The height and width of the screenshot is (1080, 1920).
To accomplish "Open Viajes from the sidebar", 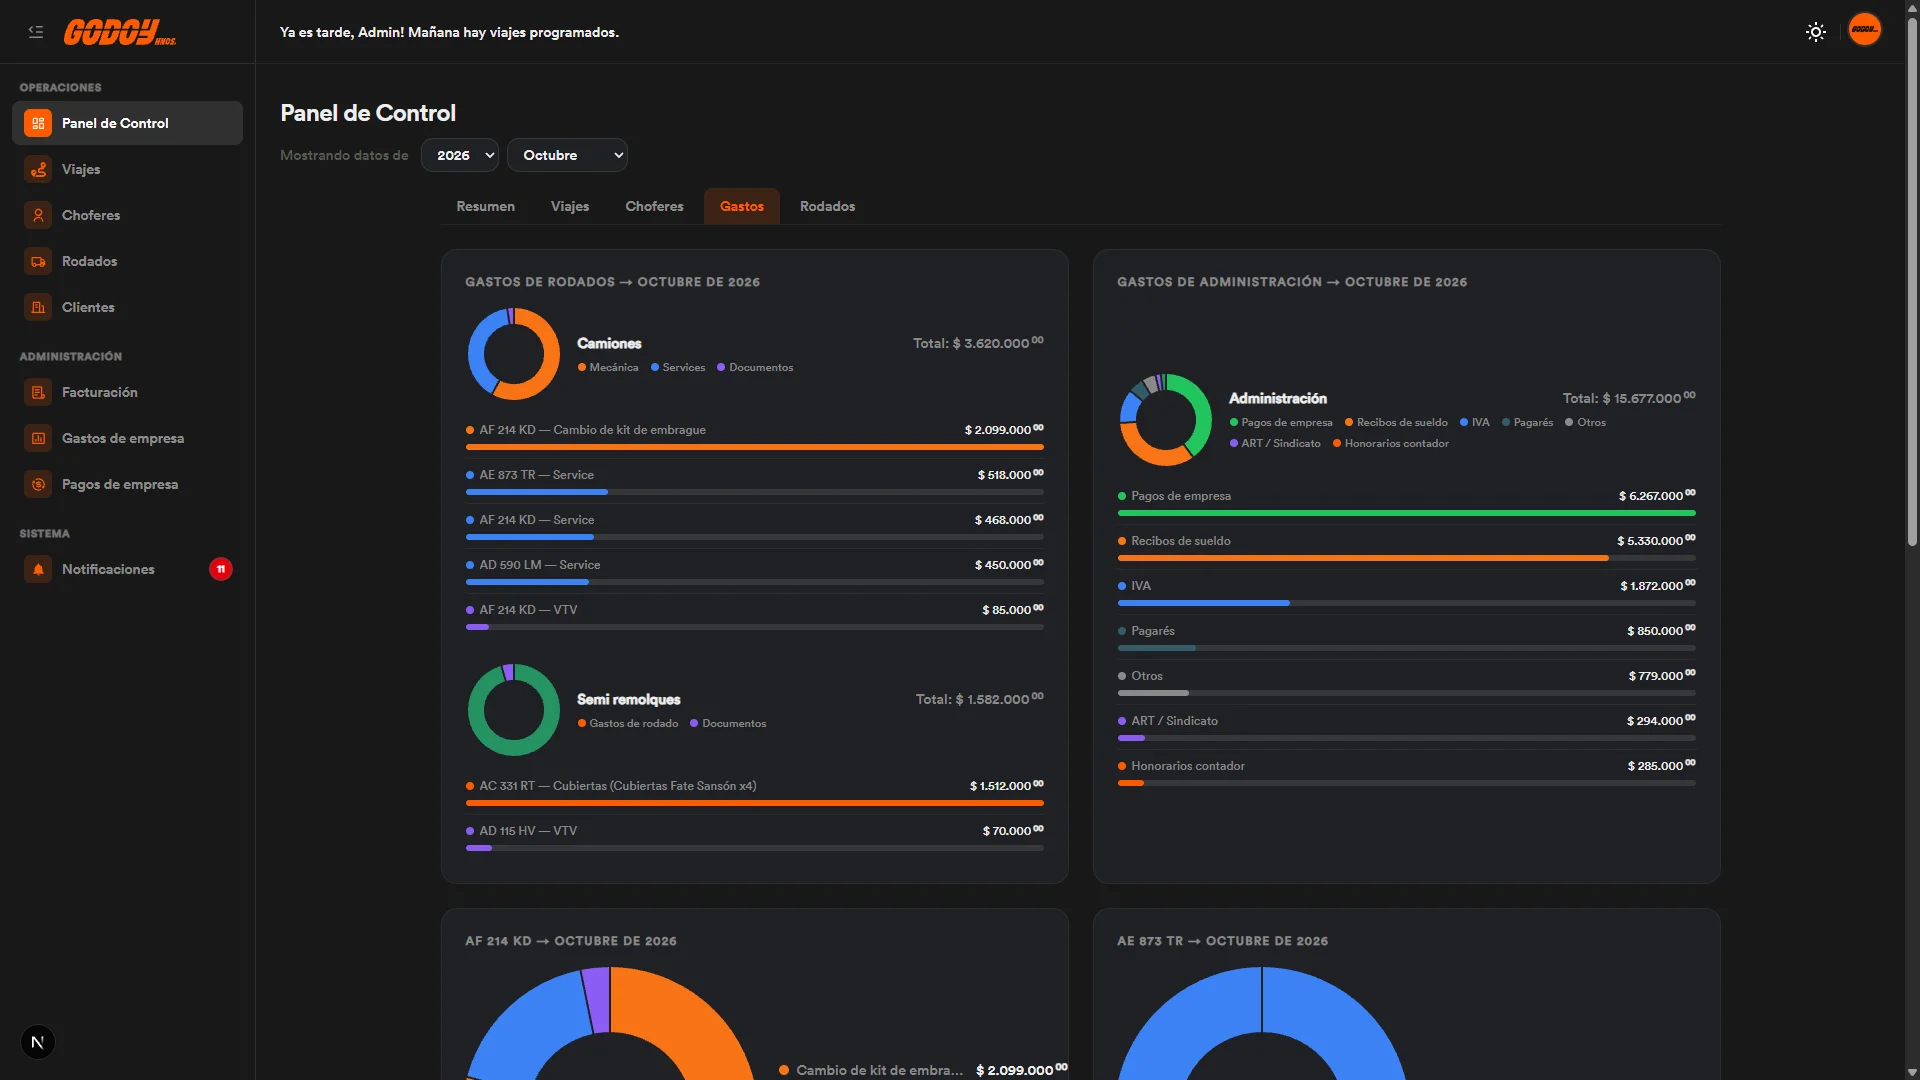I will [x=128, y=169].
